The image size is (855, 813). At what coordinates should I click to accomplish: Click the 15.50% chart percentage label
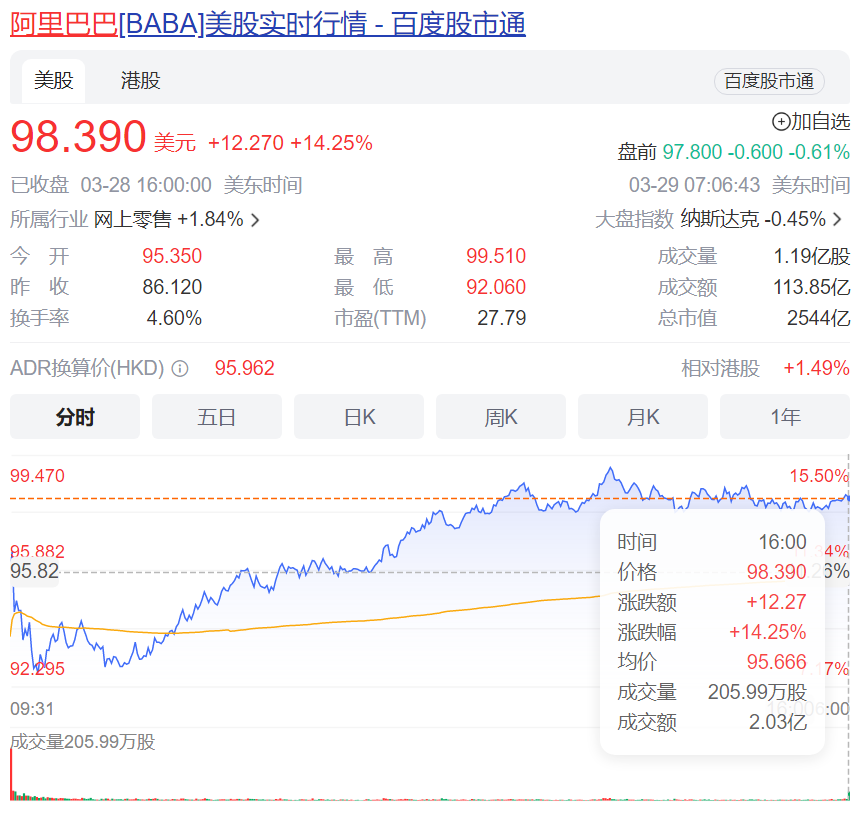tap(820, 476)
